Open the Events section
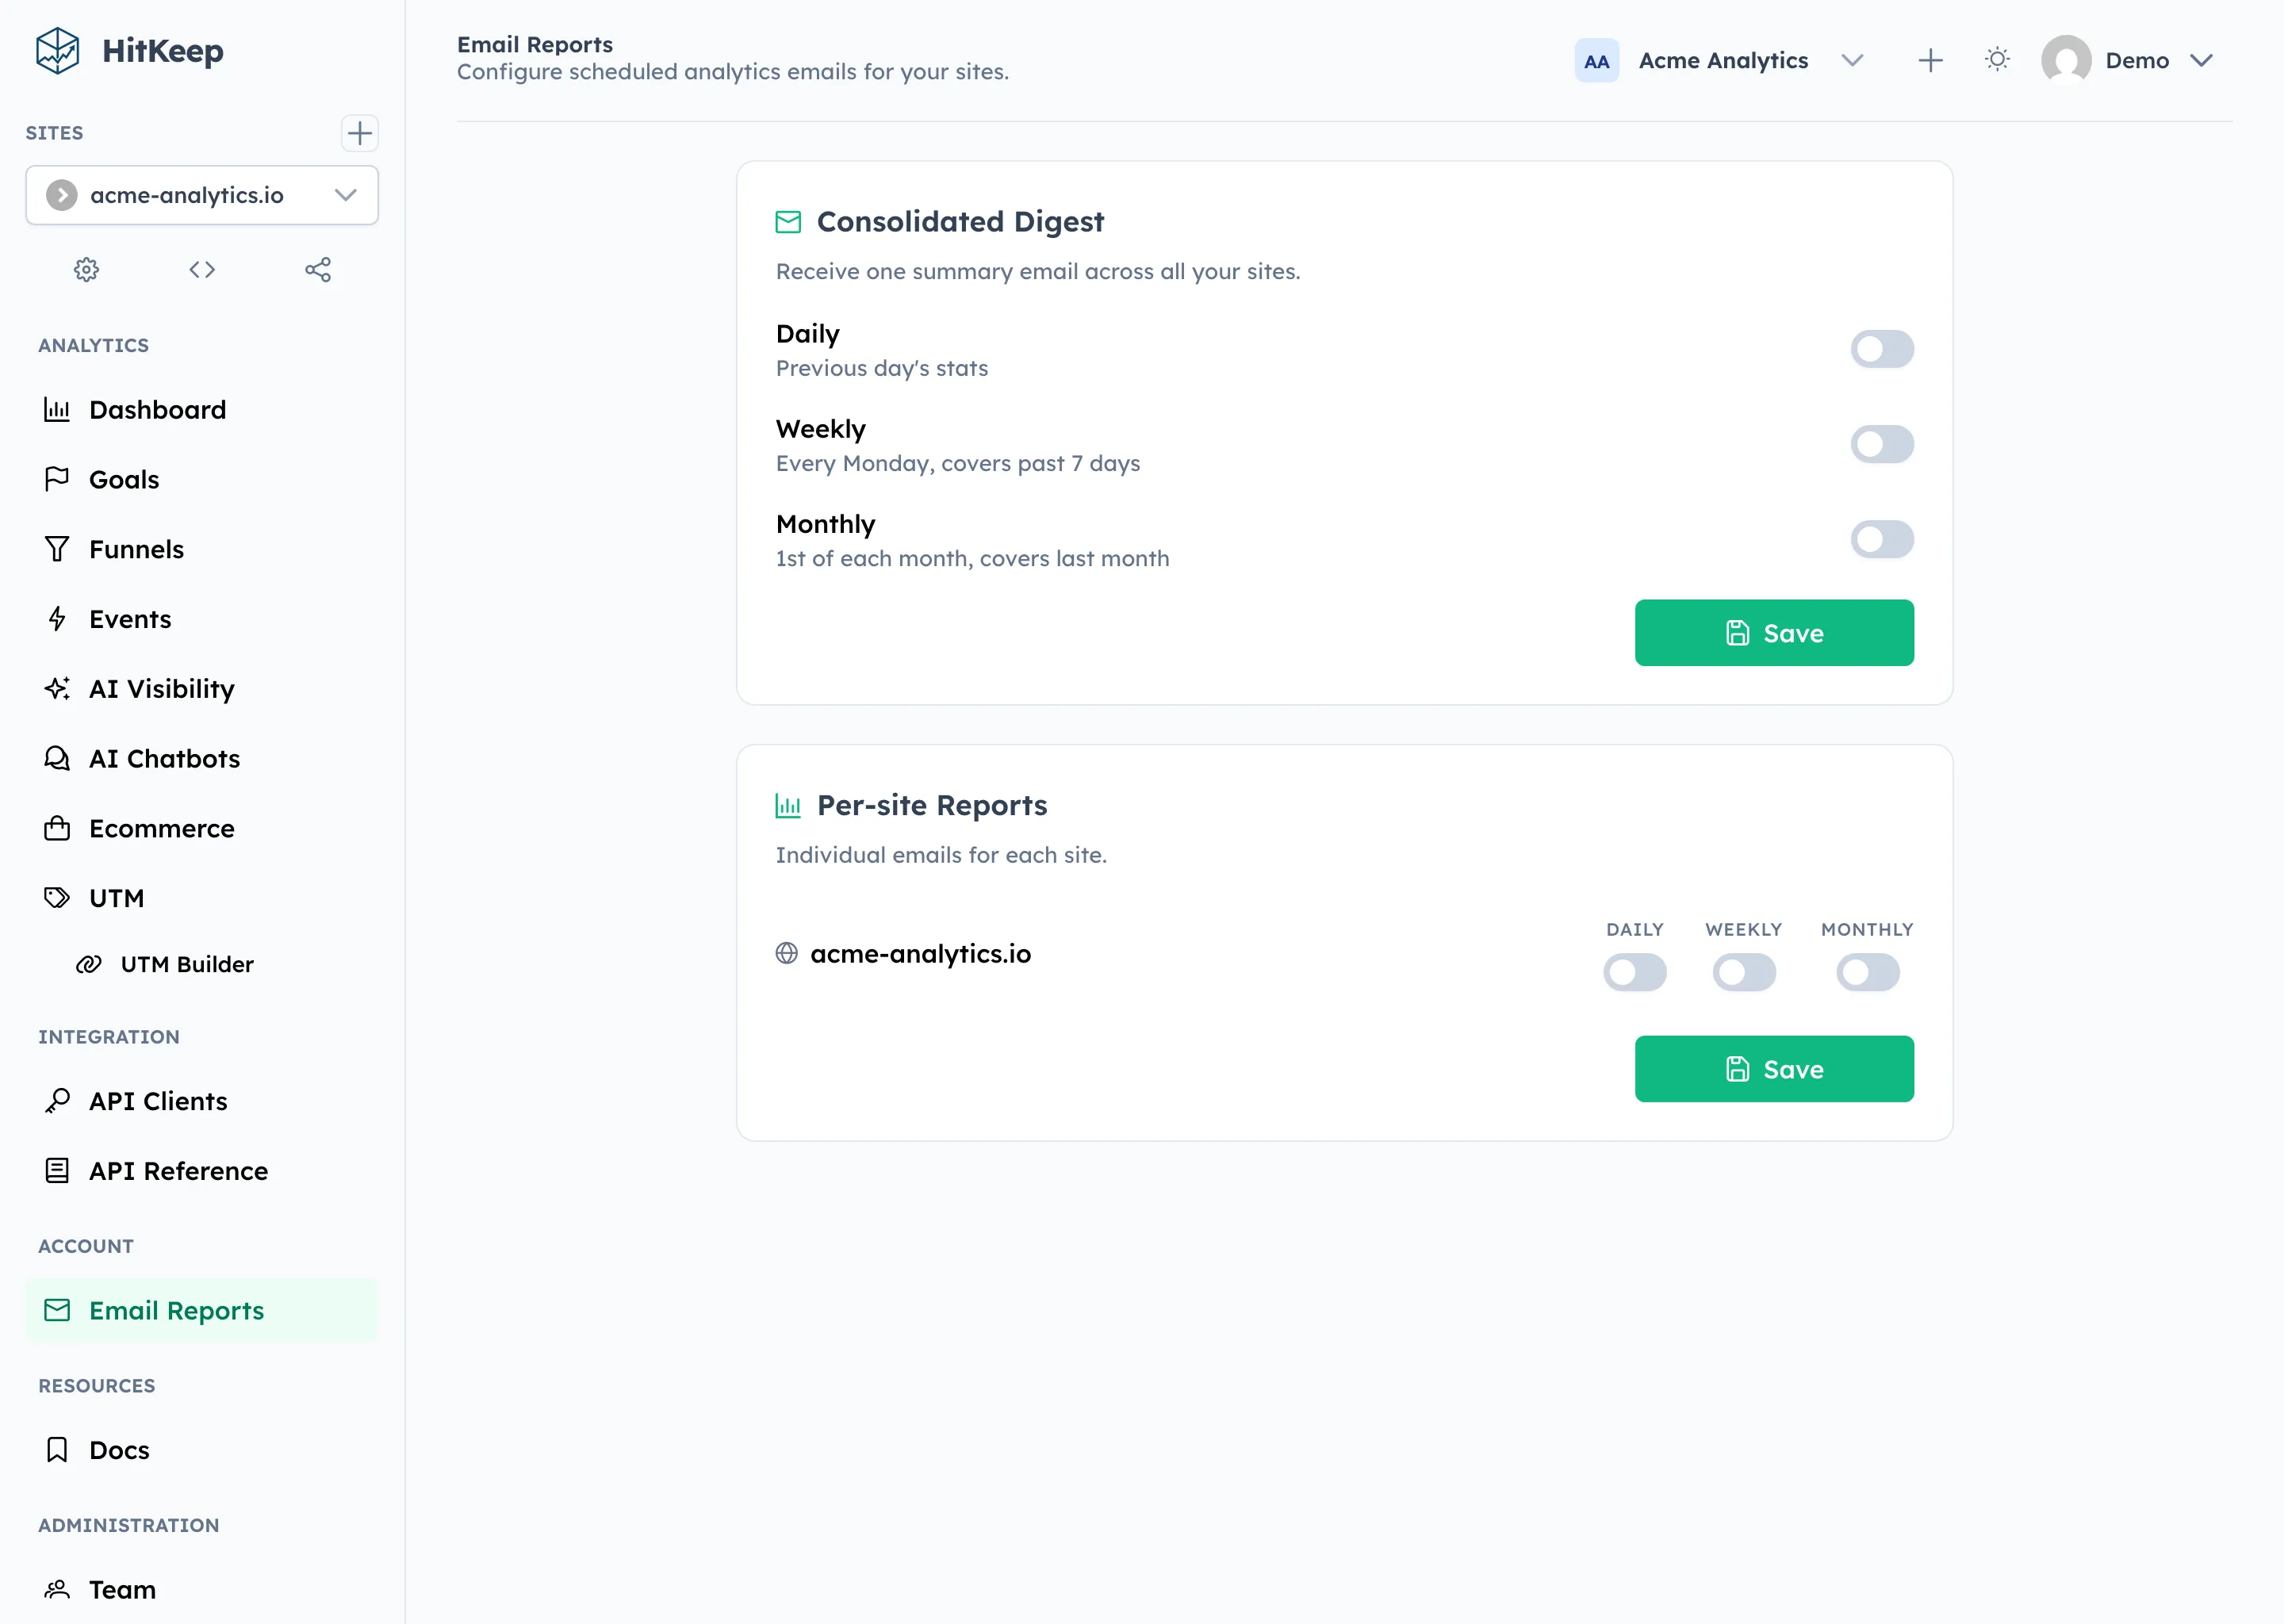The height and width of the screenshot is (1624, 2284). pos(129,619)
